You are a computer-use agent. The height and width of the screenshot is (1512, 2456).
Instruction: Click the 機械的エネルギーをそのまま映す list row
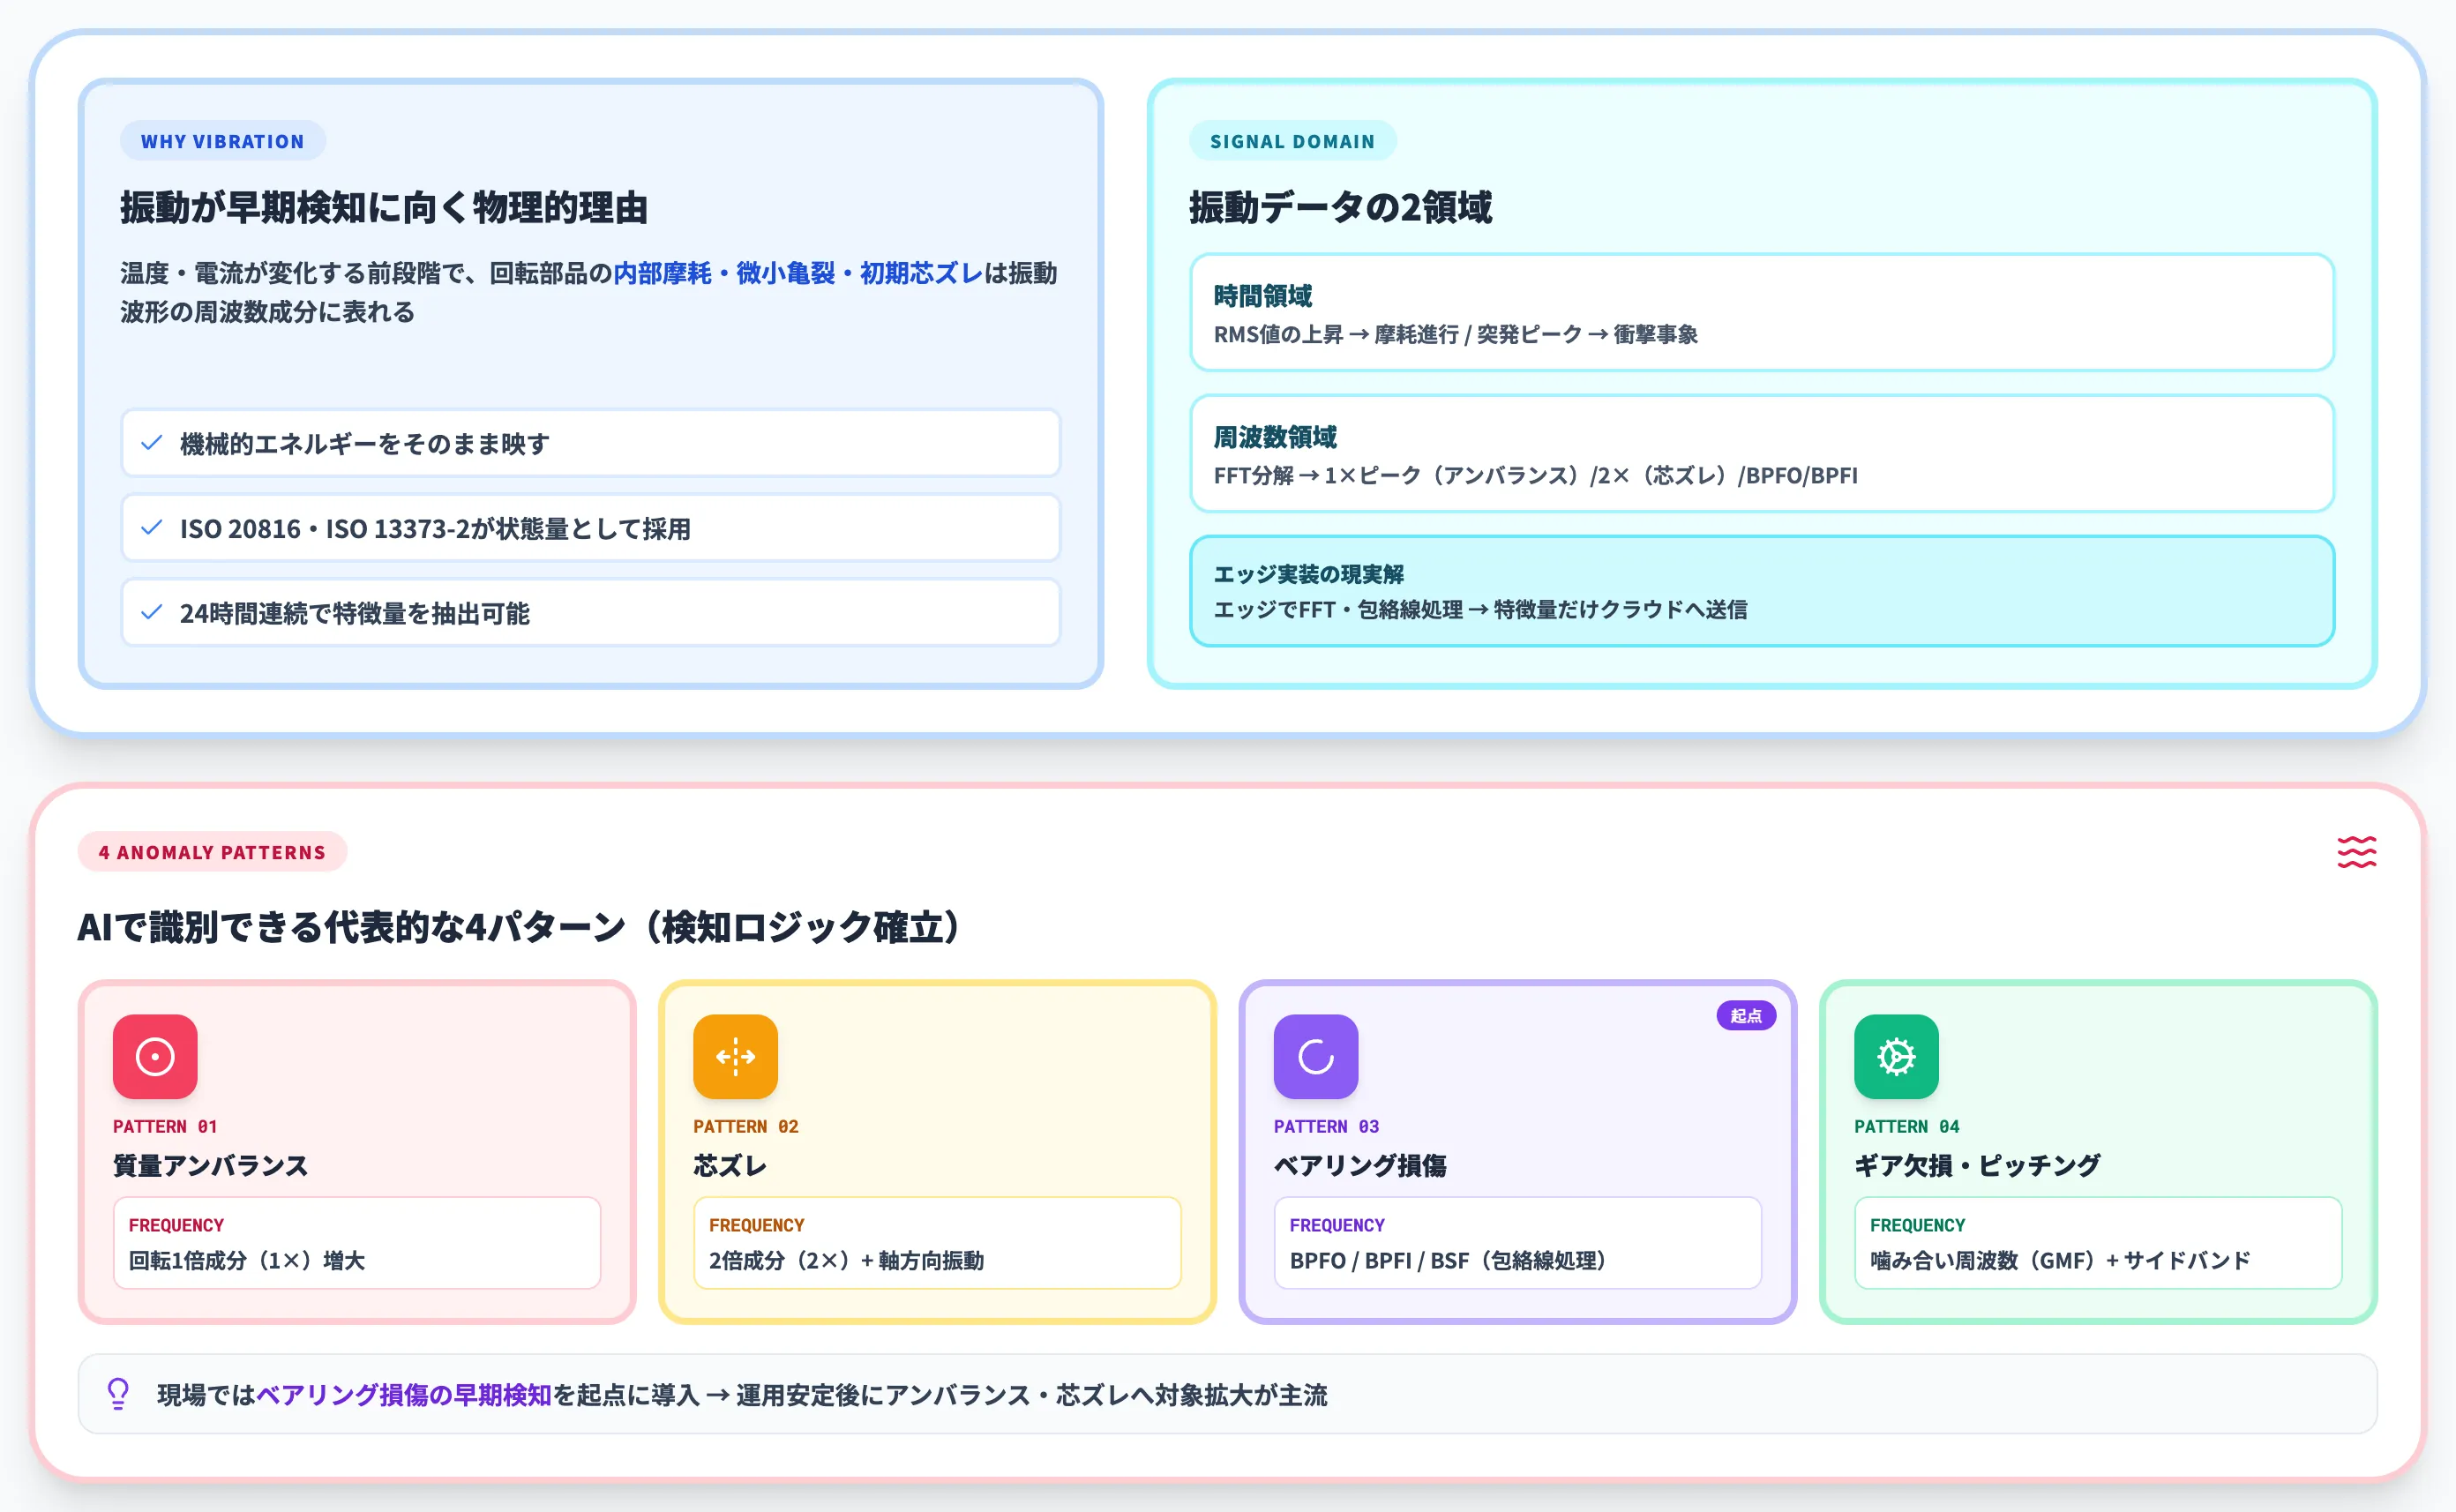(590, 443)
